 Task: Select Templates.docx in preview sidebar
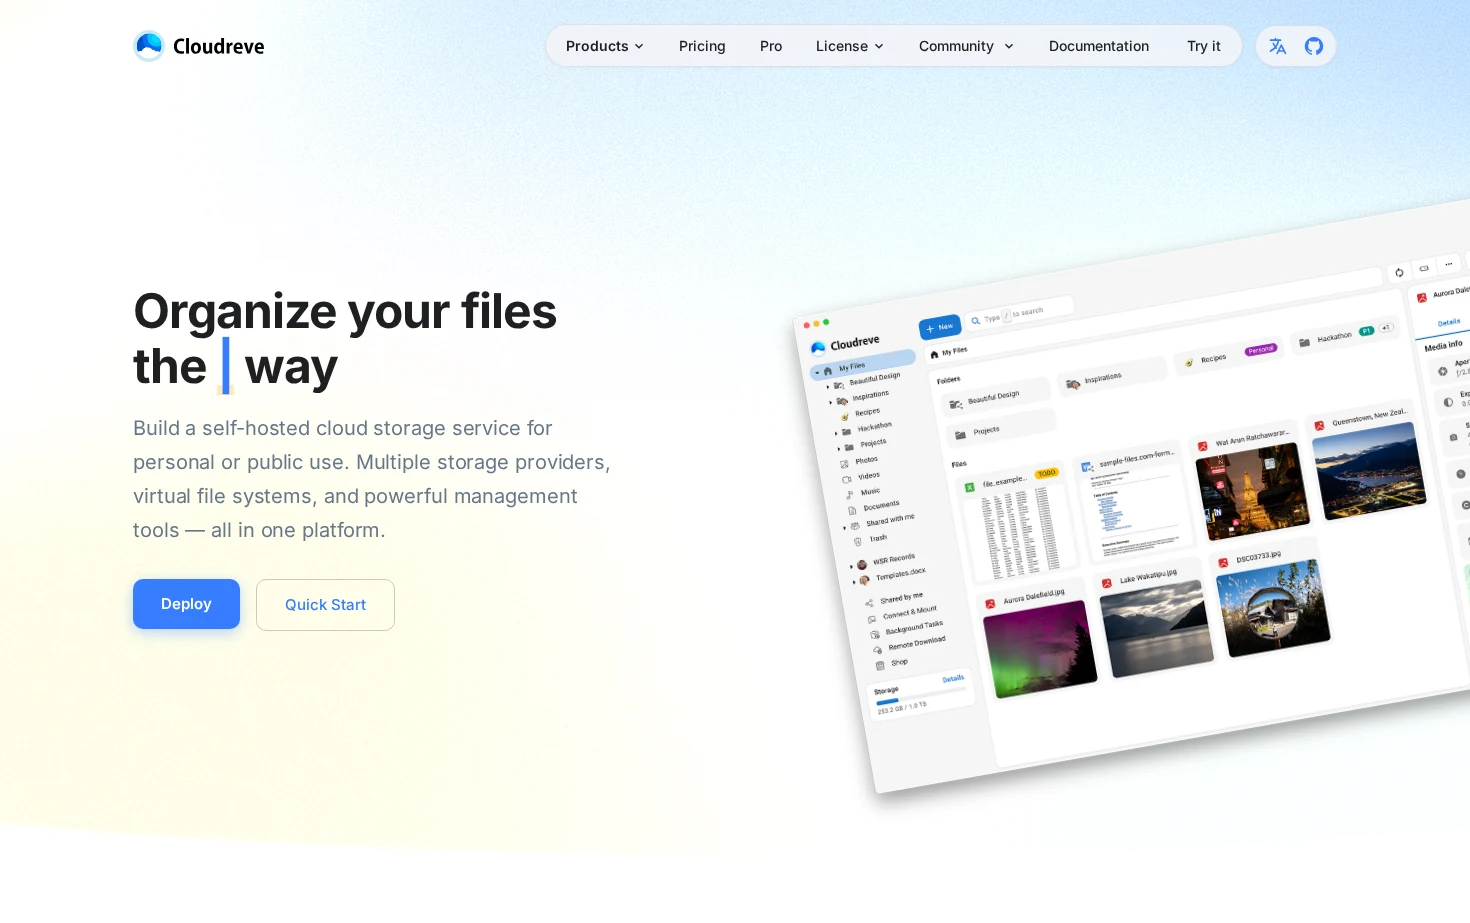[900, 574]
